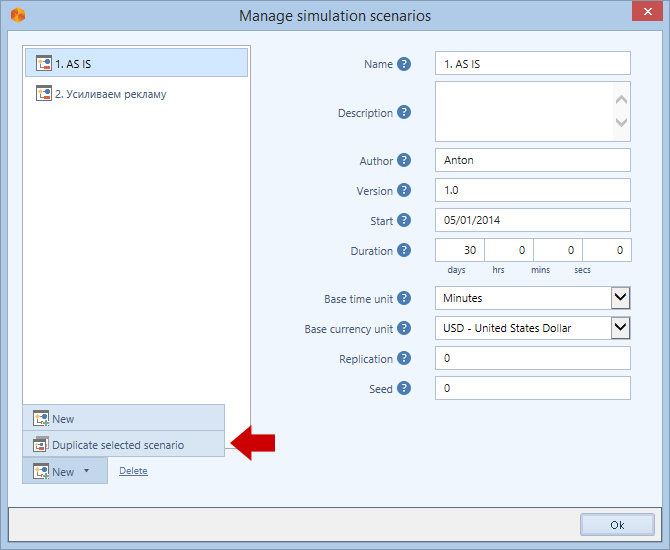Click the Author input field

click(x=533, y=160)
